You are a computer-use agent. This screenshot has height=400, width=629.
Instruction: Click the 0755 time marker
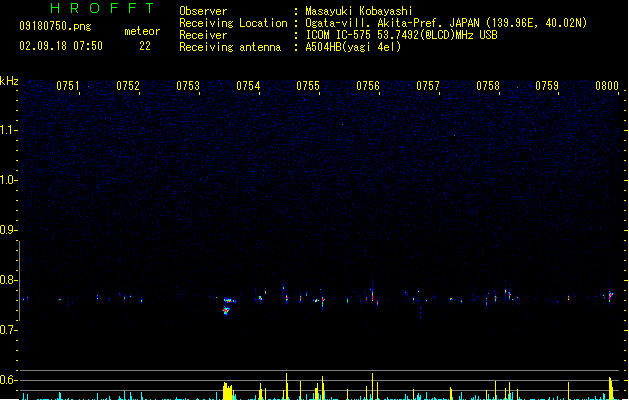click(308, 86)
